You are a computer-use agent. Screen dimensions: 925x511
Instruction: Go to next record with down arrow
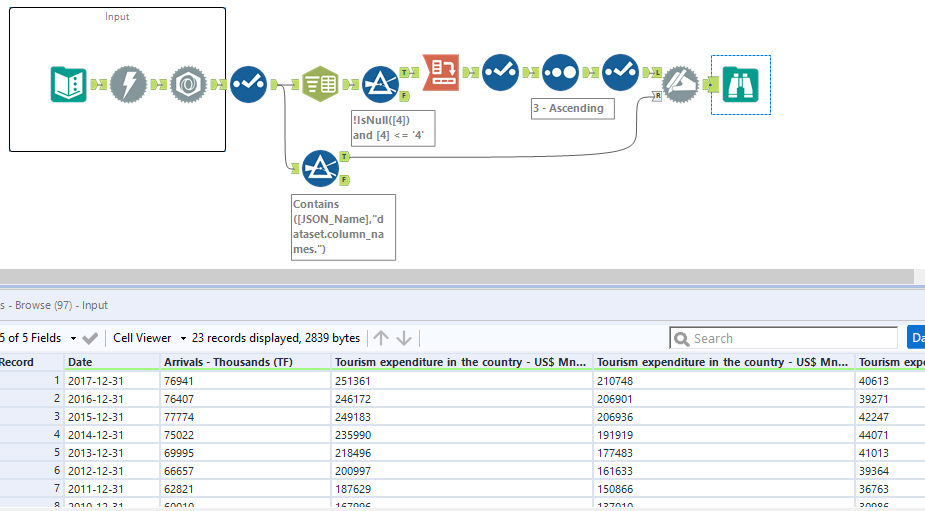coord(404,338)
